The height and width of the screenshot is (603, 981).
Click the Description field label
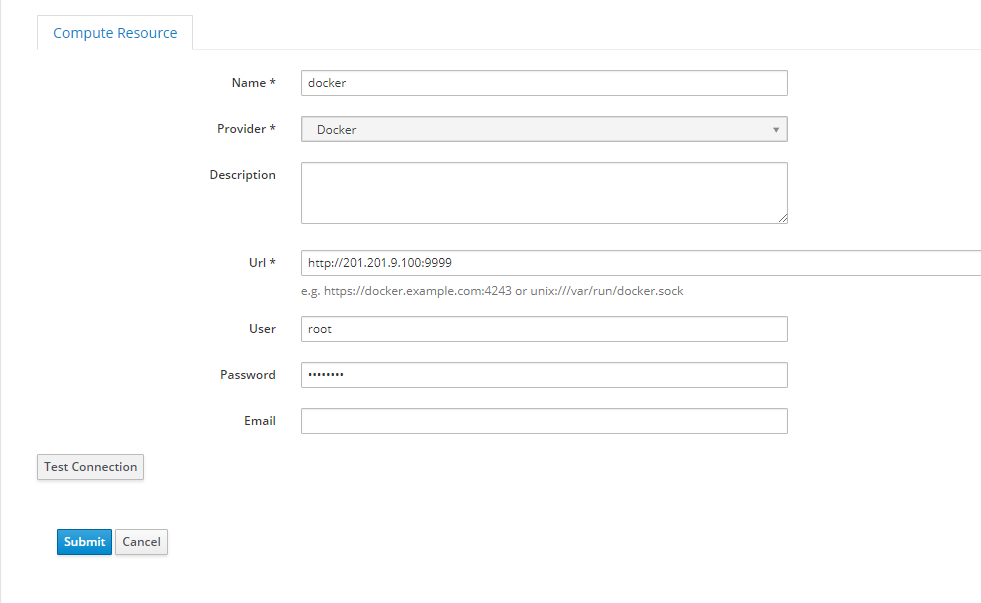[x=242, y=175]
